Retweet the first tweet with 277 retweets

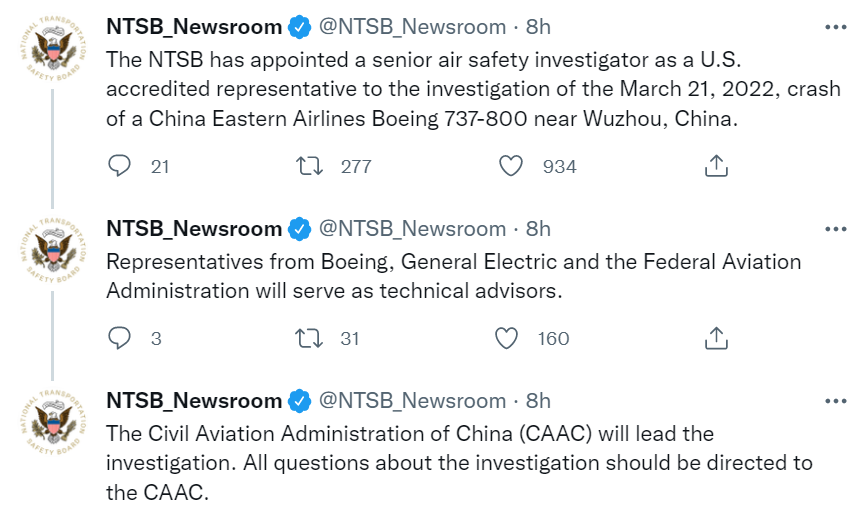click(x=309, y=166)
